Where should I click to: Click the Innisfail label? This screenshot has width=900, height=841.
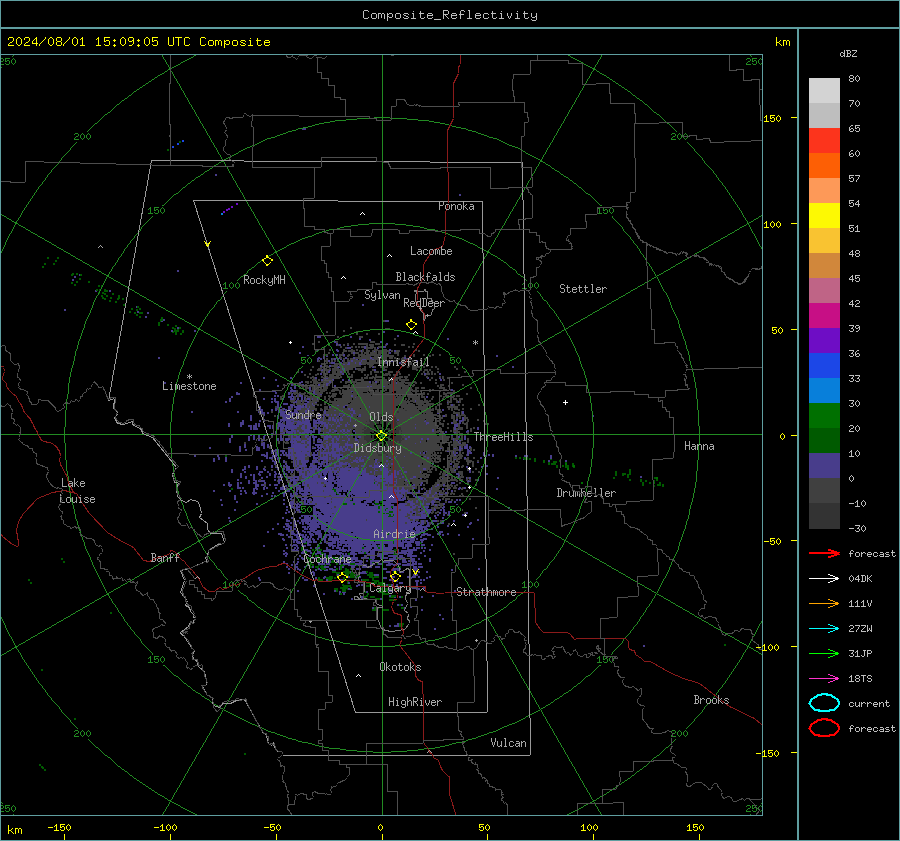point(403,362)
